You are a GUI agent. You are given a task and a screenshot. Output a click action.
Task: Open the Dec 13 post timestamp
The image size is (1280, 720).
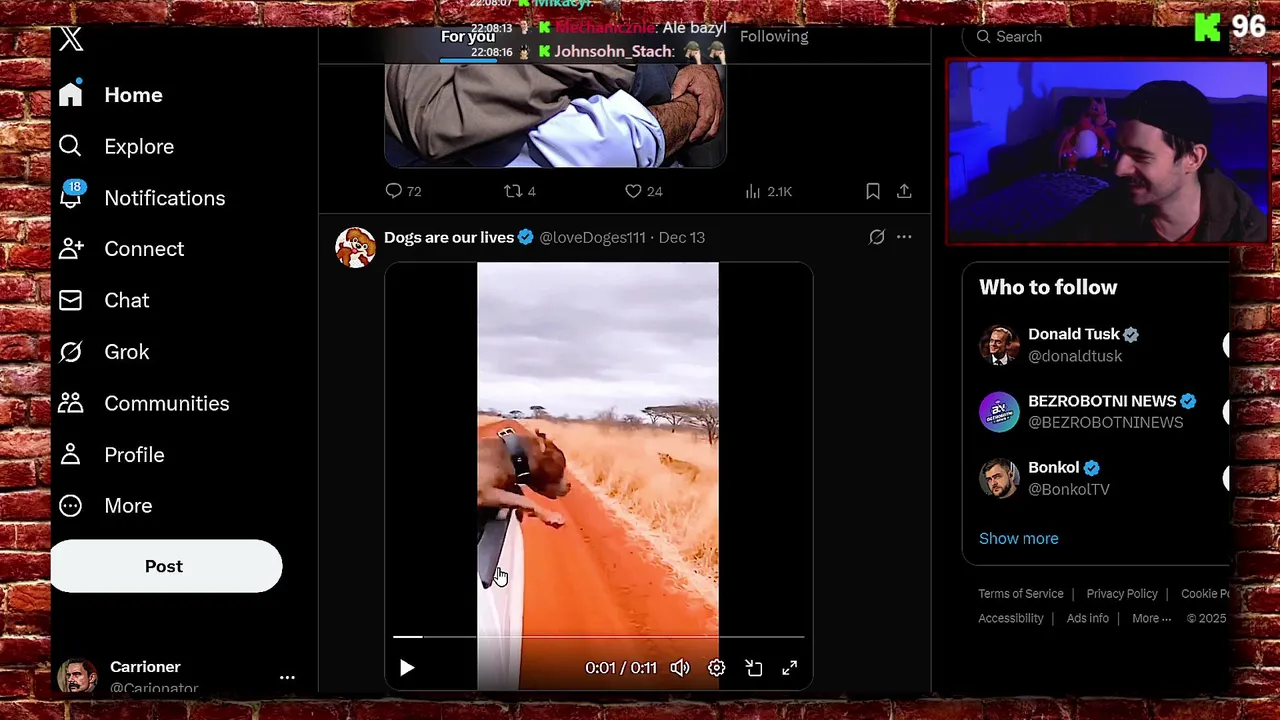pyautogui.click(x=682, y=238)
